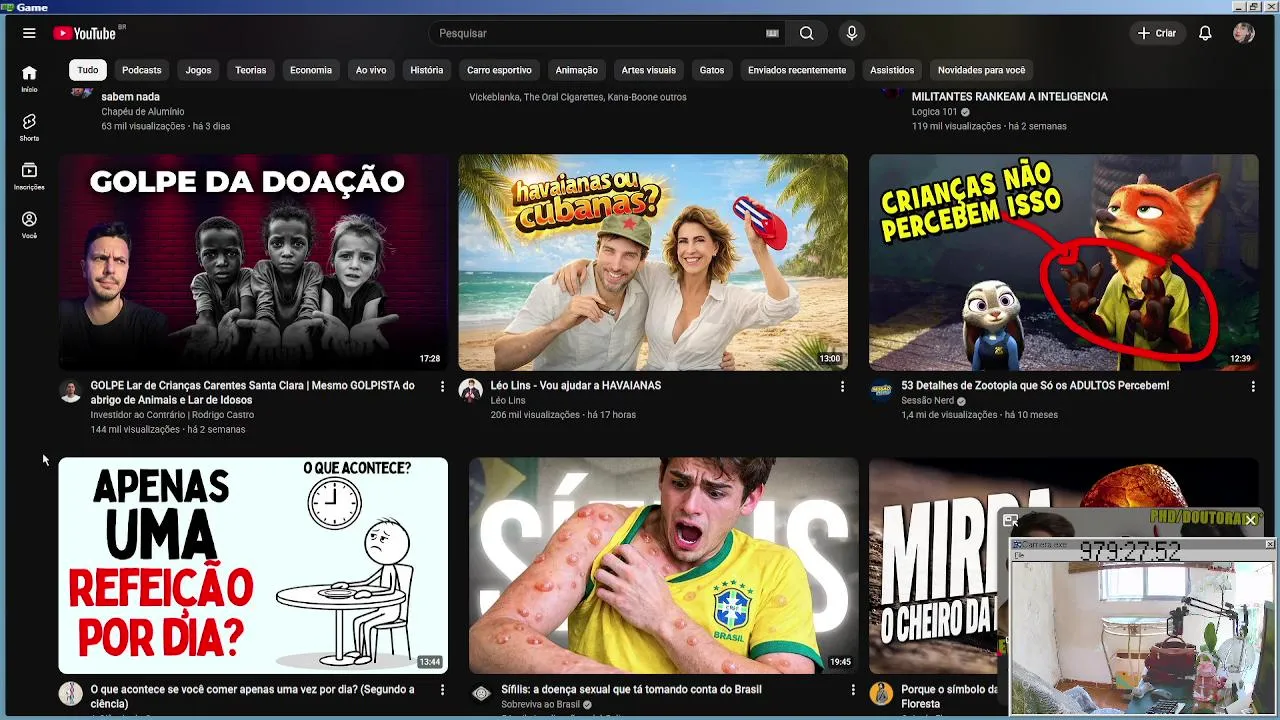Select the Artes visuais filter chip
Image resolution: width=1280 pixels, height=720 pixels.
point(649,70)
